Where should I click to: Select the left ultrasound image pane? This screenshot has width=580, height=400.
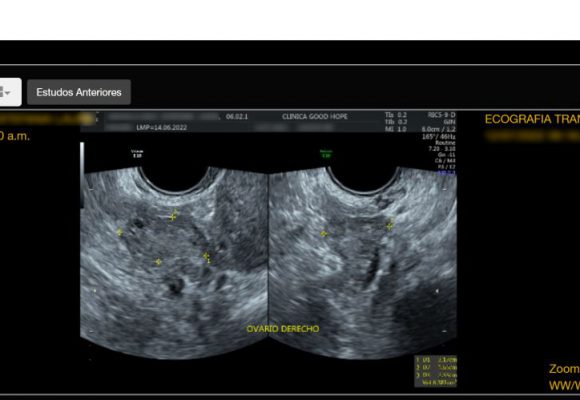click(x=174, y=262)
